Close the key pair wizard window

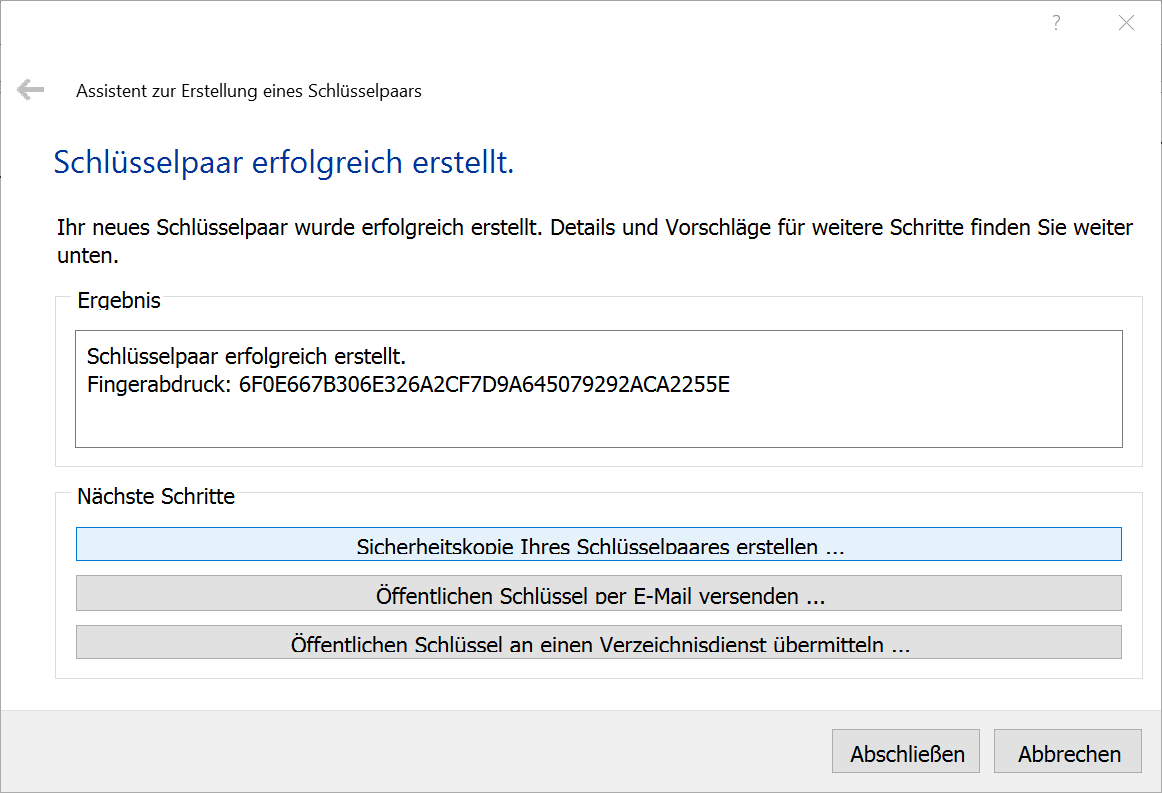pos(1126,23)
